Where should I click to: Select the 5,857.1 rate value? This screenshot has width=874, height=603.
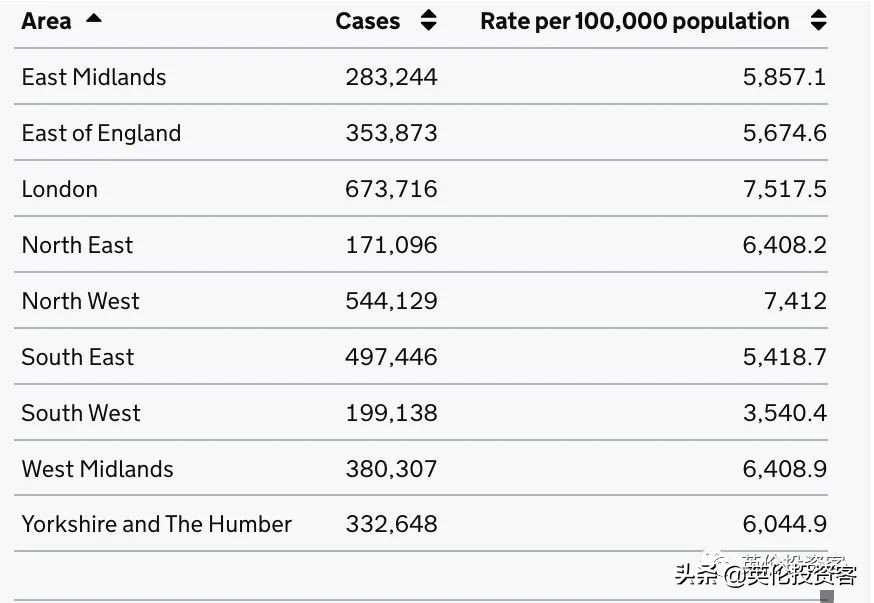[784, 77]
